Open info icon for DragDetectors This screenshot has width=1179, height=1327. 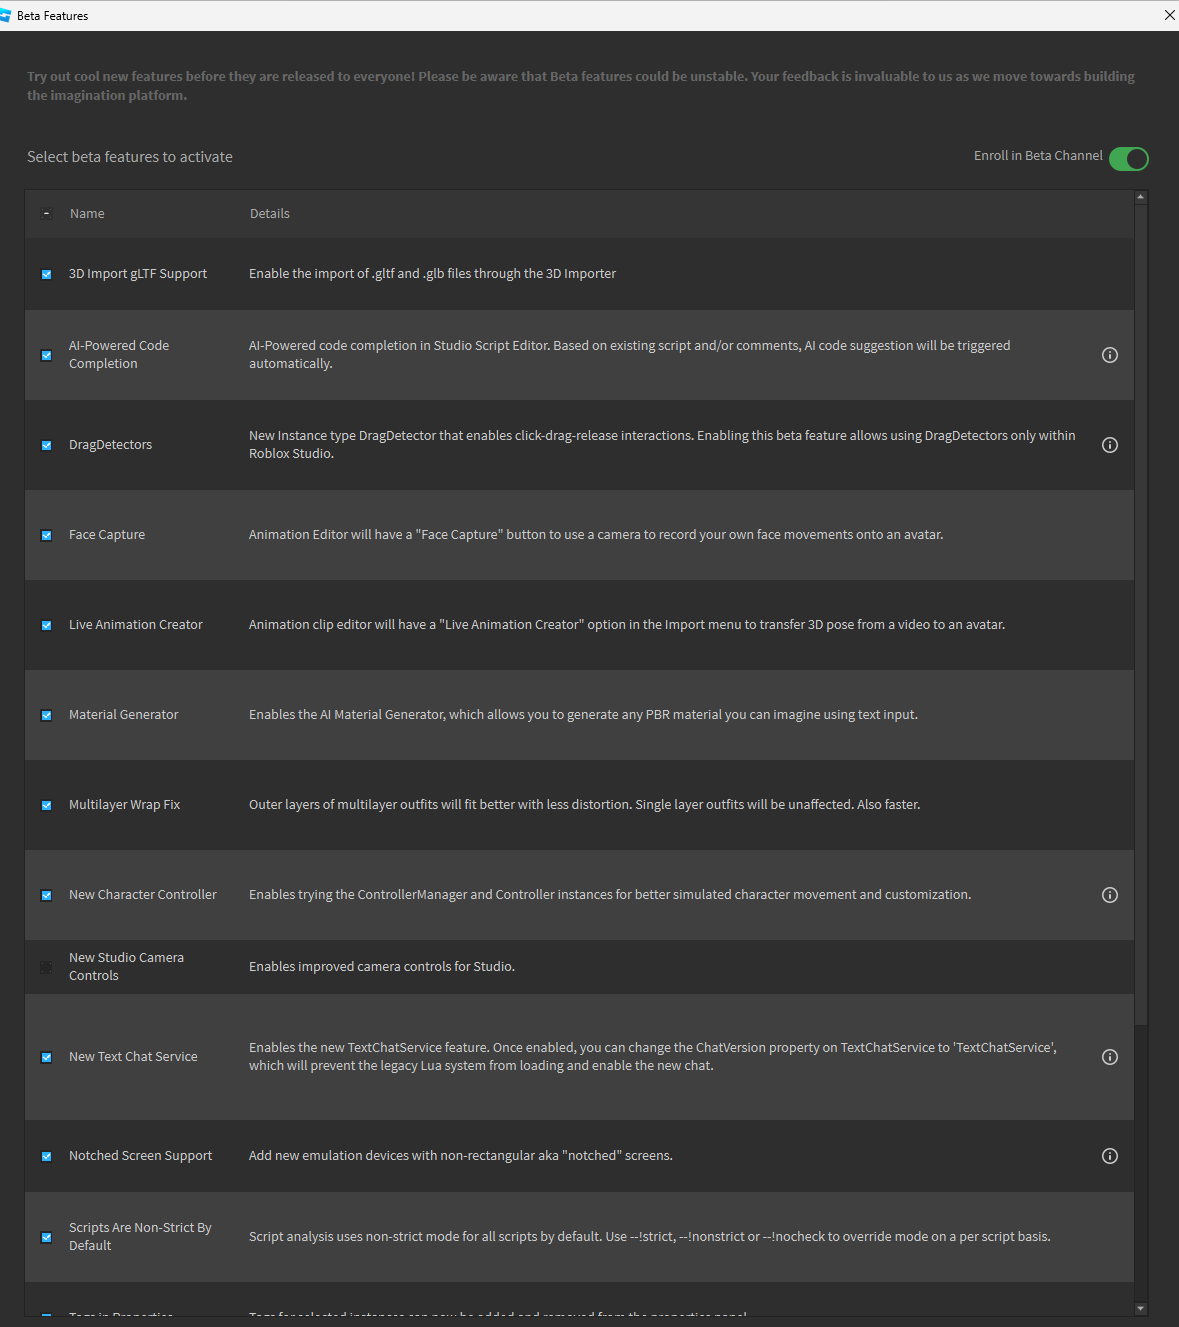[x=1110, y=445]
